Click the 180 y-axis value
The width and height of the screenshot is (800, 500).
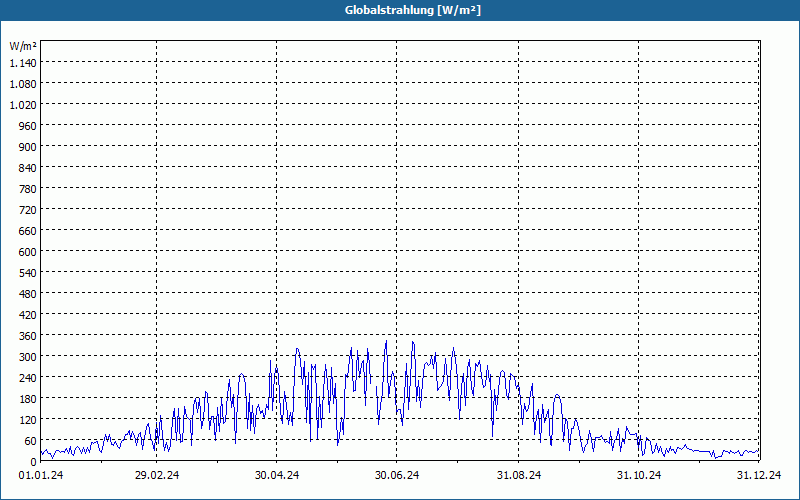[x=28, y=399]
